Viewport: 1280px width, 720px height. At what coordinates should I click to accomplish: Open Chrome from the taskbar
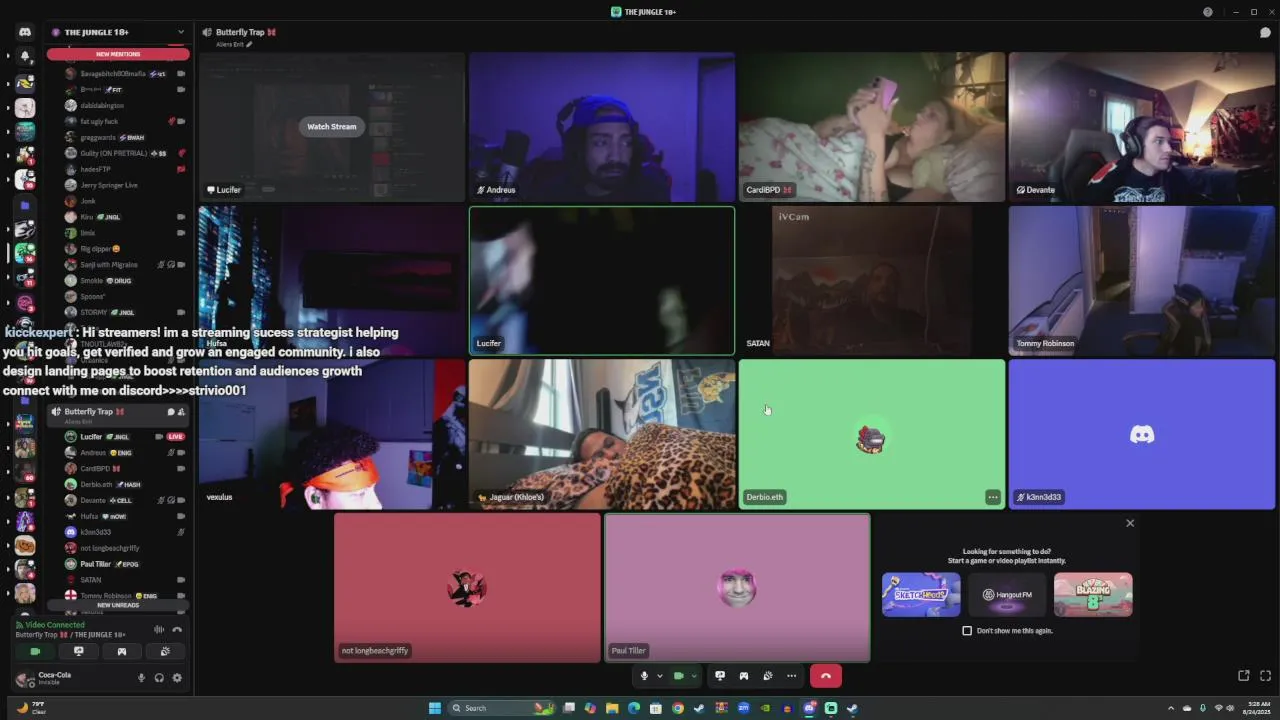(678, 708)
